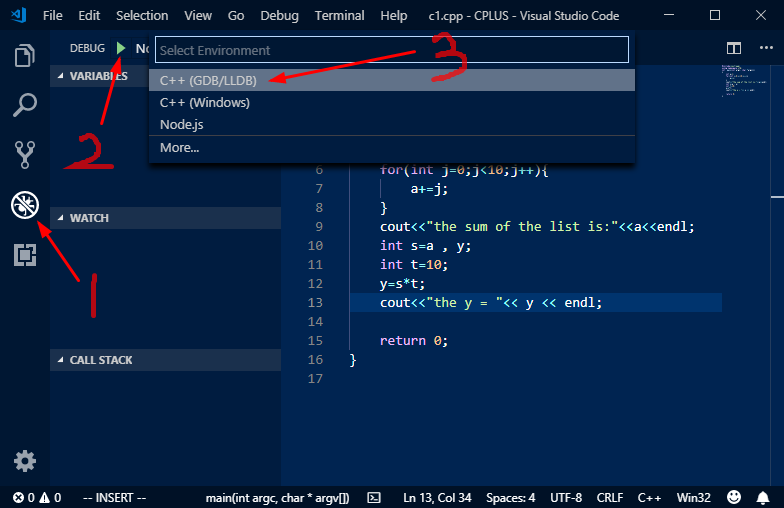Image resolution: width=784 pixels, height=508 pixels.
Task: Open the File menu
Action: (52, 16)
